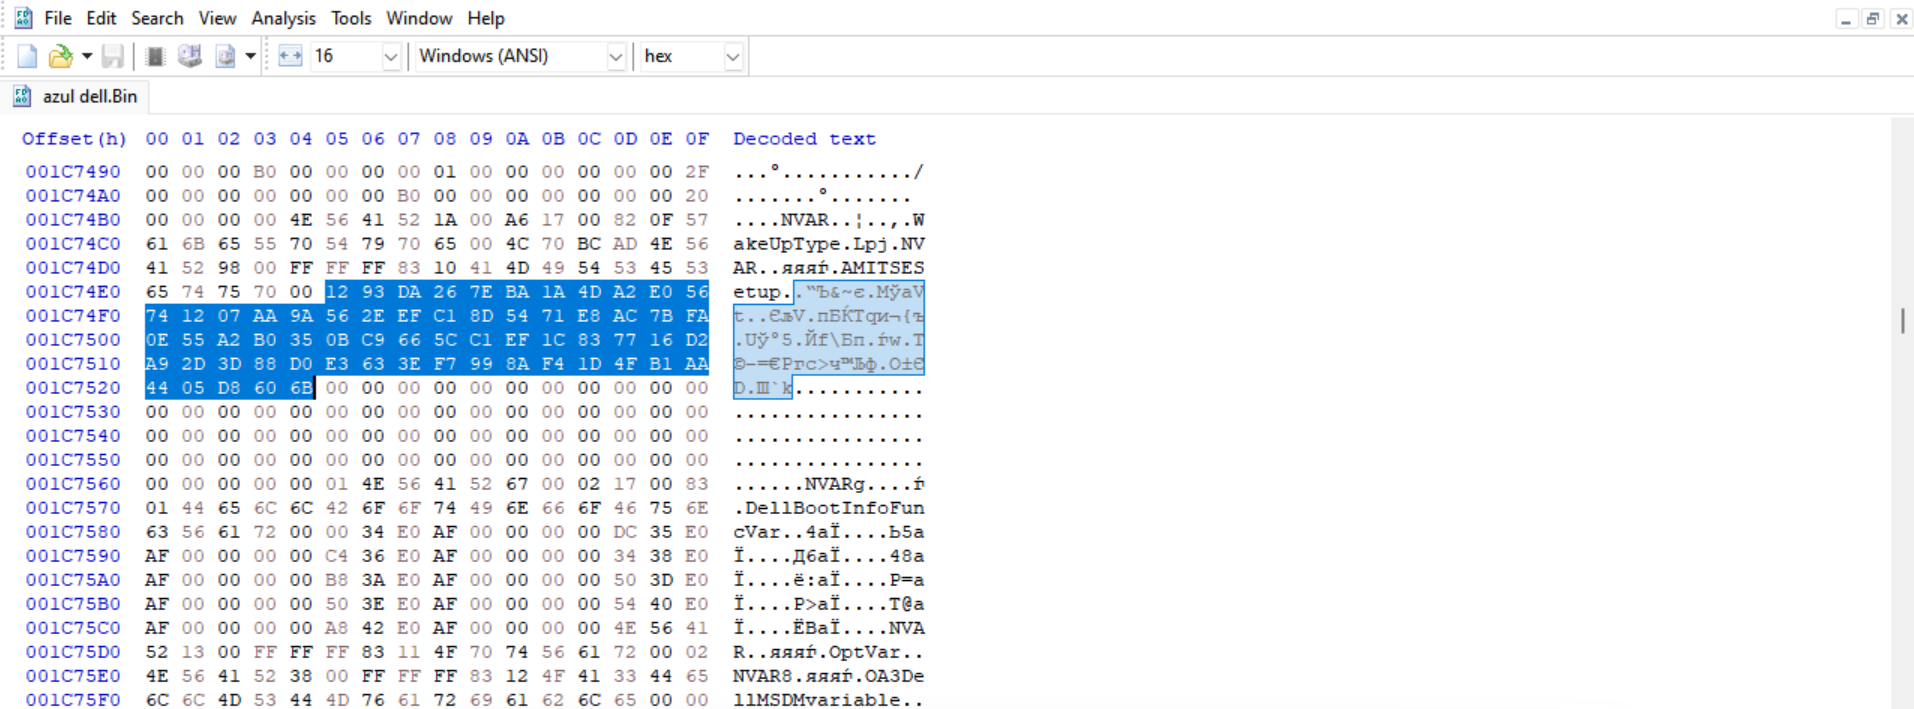Click decoded text ......NVARg.... row

[x=829, y=484]
